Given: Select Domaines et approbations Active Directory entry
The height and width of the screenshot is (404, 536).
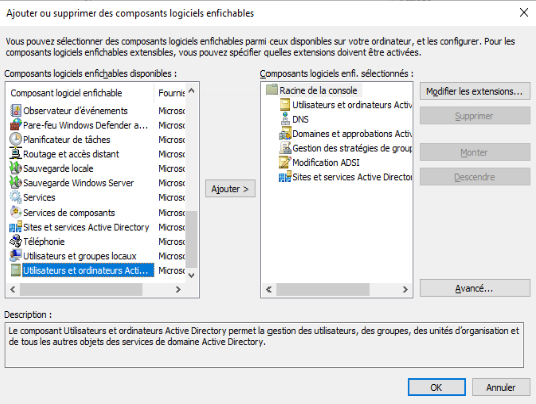Looking at the screenshot, I should pyautogui.click(x=346, y=134).
